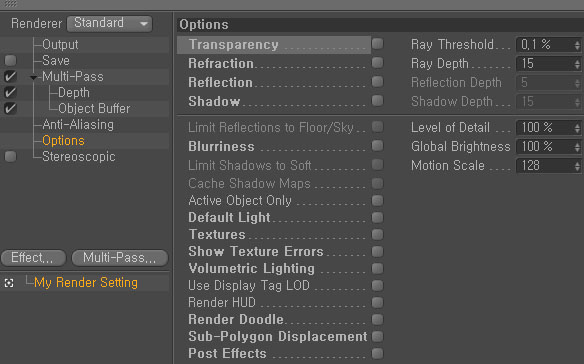Click the Motion Scale stepper arrows
584x364 pixels.
click(x=577, y=166)
